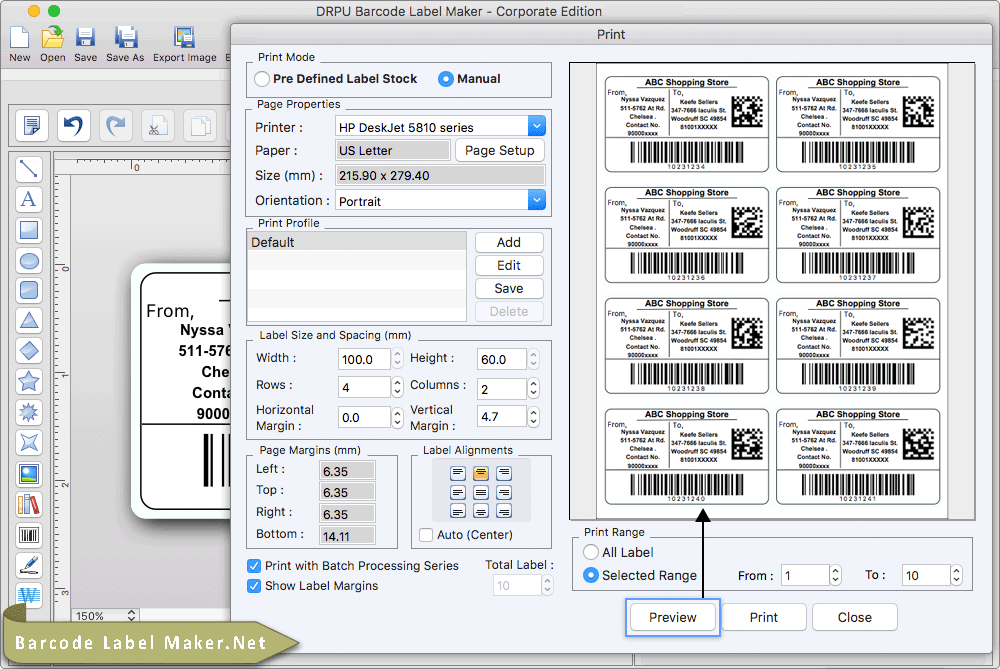Image resolution: width=1000 pixels, height=669 pixels.
Task: Set top-center label alignment
Action: click(x=481, y=473)
